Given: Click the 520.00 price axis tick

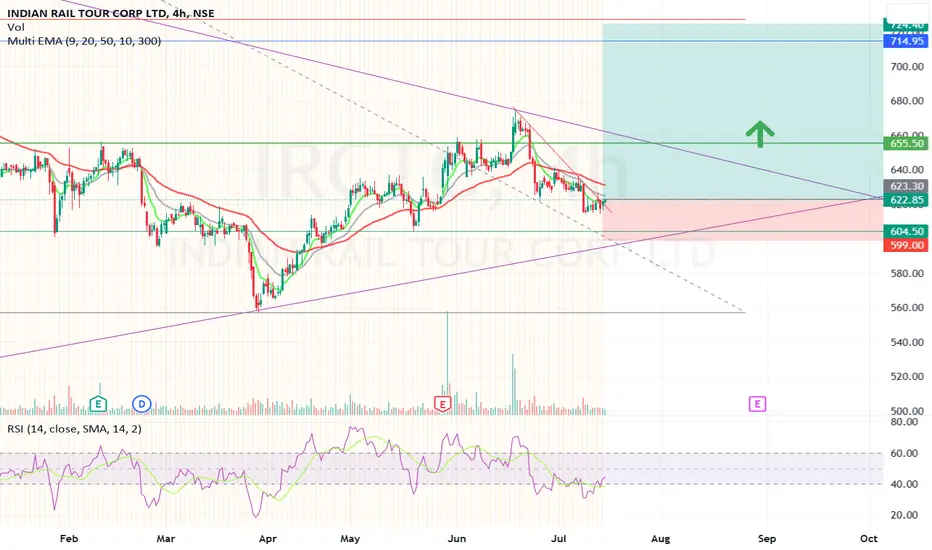Looking at the screenshot, I should 907,376.
